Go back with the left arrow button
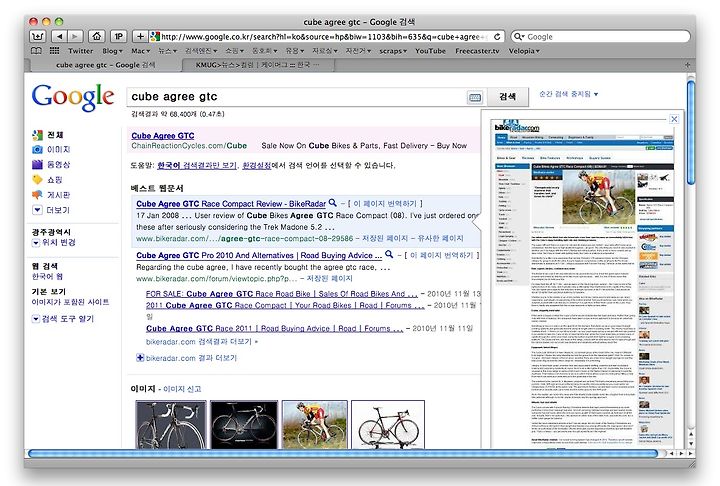This screenshot has height=486, width=720. click(x=59, y=36)
